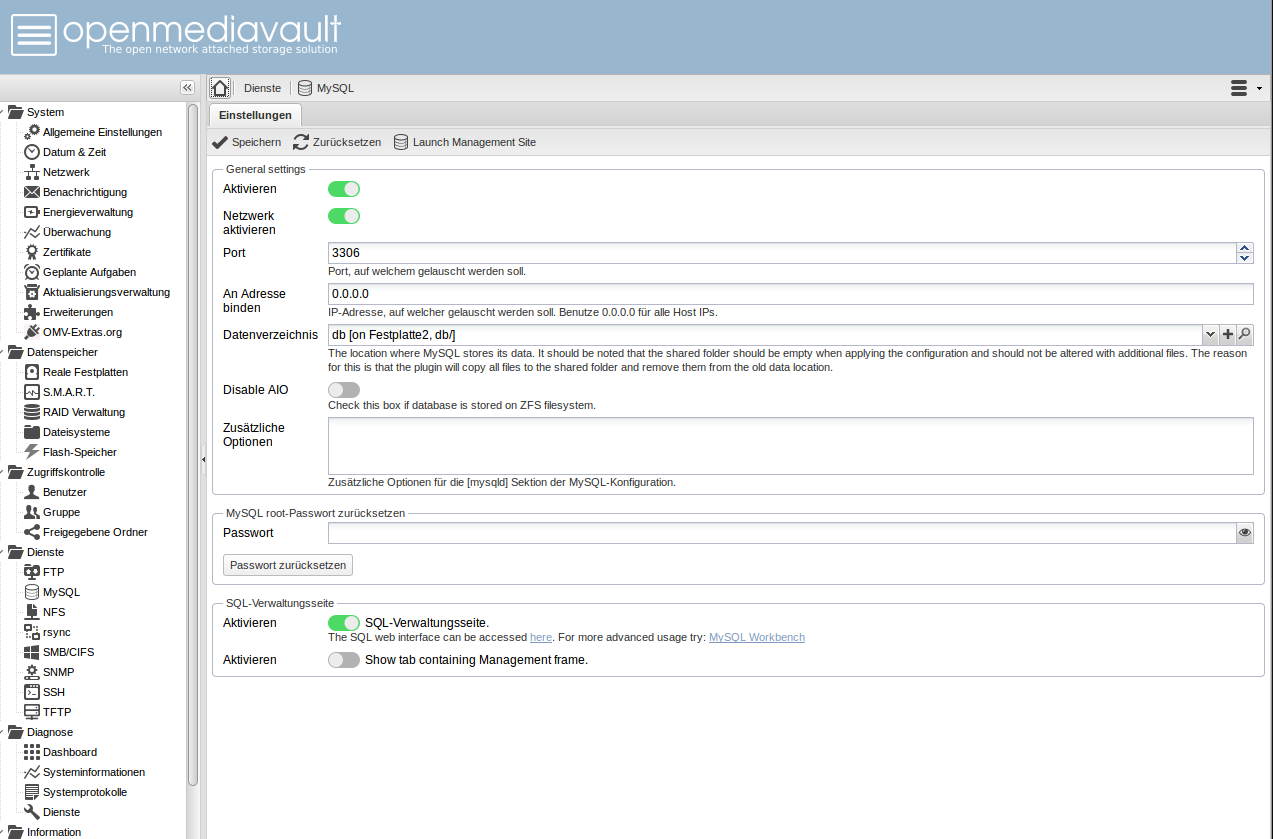Open the 'here' SQL web interface link
This screenshot has height=839, width=1273.
tap(541, 637)
